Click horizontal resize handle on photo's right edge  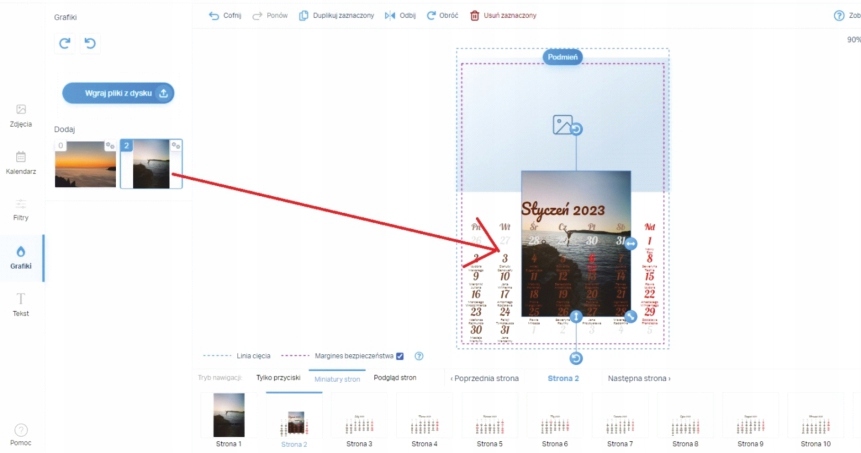[x=630, y=243]
